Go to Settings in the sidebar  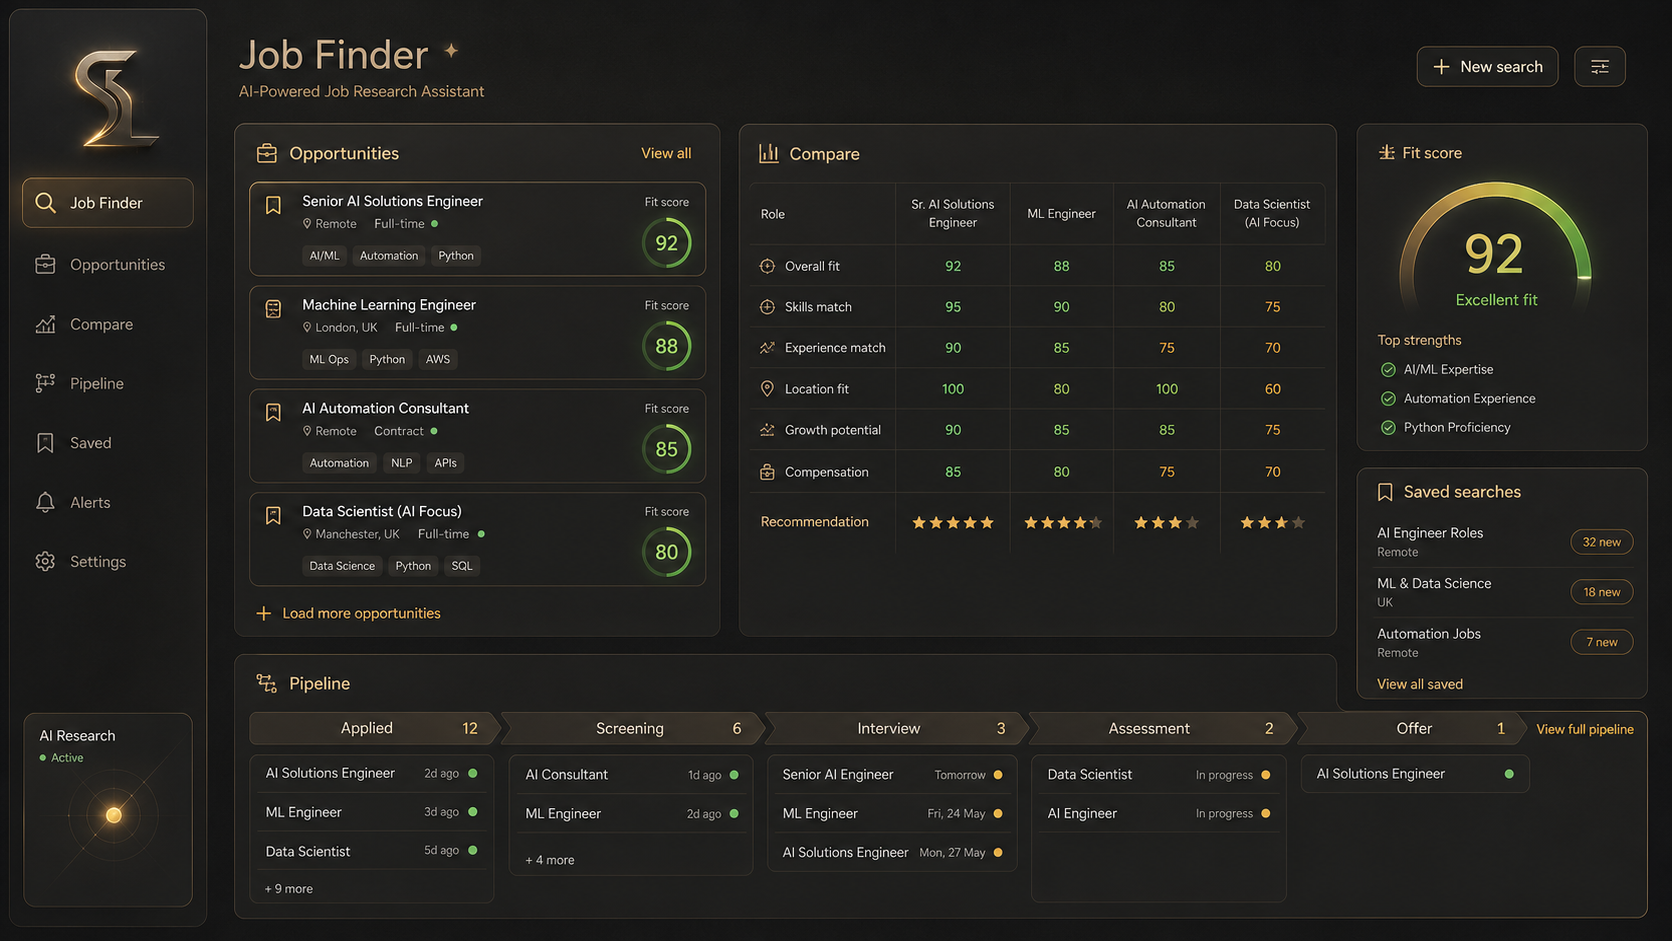coord(108,561)
